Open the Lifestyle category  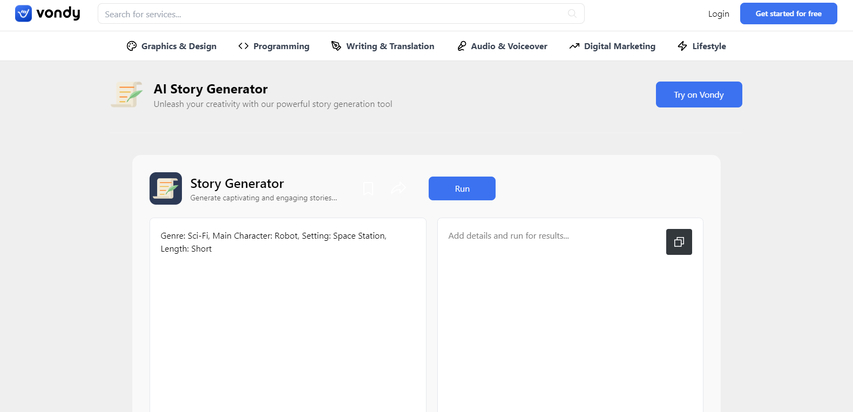tap(702, 46)
